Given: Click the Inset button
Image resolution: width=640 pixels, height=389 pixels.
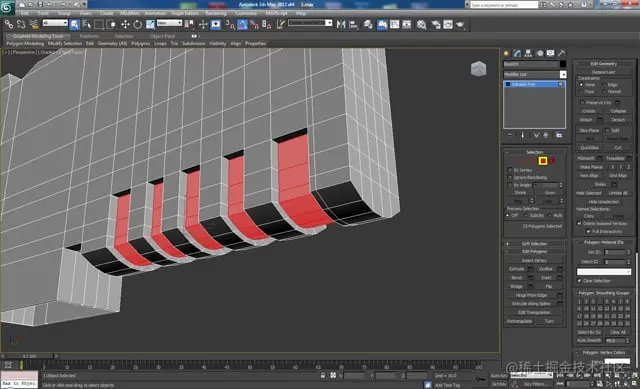Looking at the screenshot, I should pos(546,278).
